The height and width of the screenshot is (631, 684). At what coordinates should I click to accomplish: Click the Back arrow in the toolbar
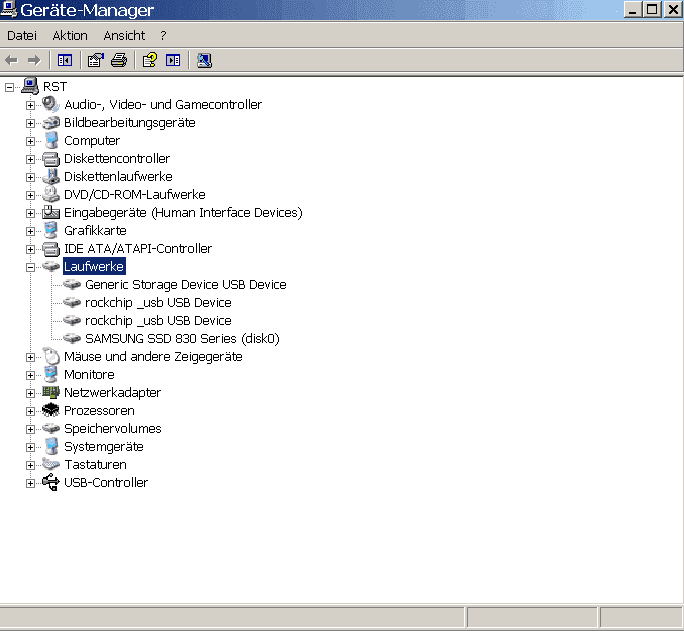pyautogui.click(x=11, y=60)
